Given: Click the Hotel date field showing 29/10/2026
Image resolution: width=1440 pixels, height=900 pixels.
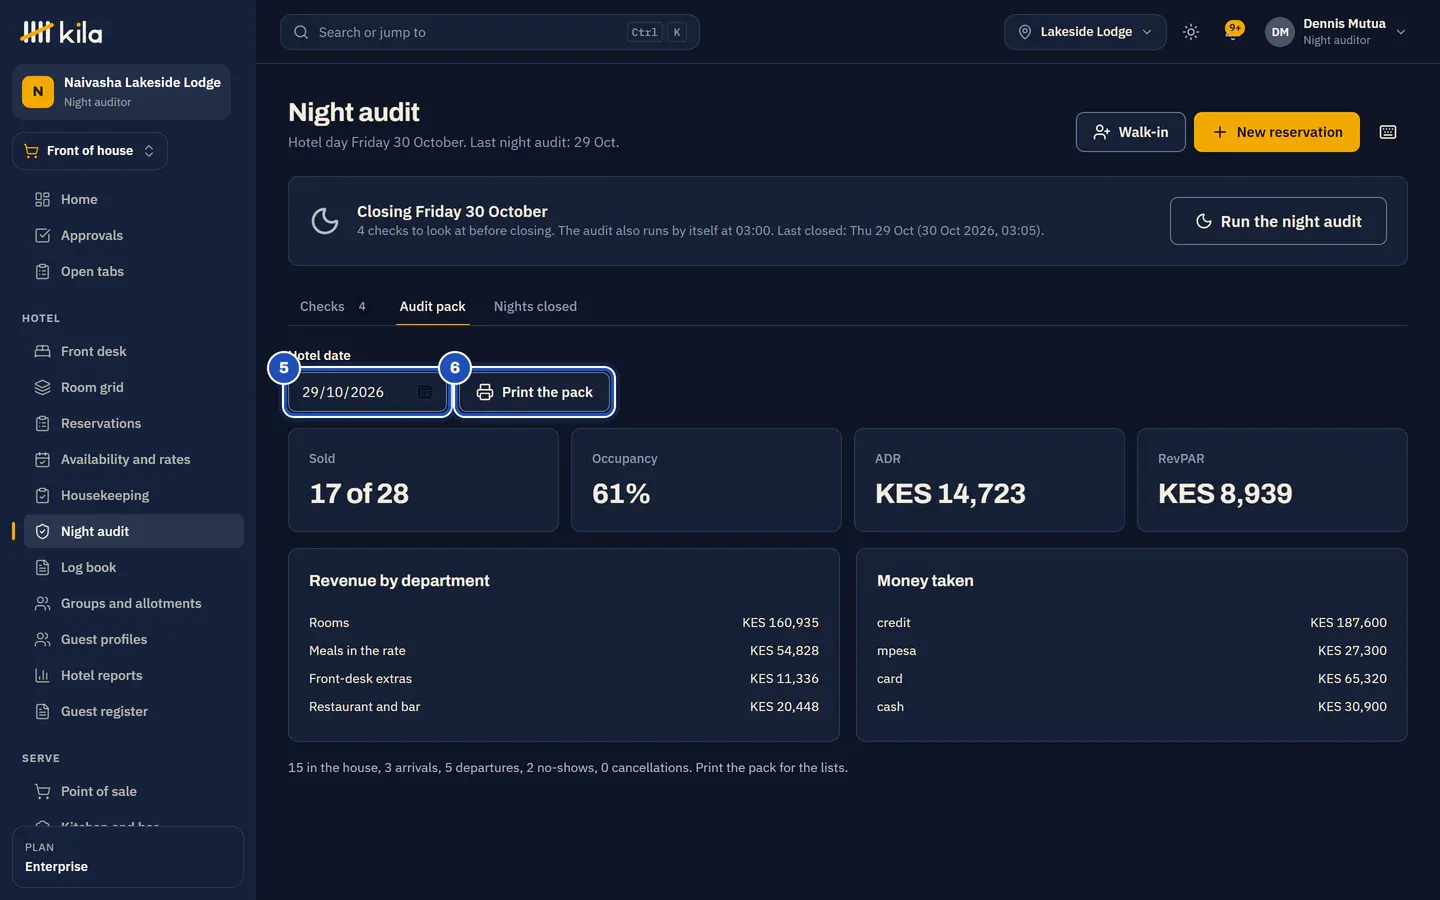Looking at the screenshot, I should [x=367, y=392].
